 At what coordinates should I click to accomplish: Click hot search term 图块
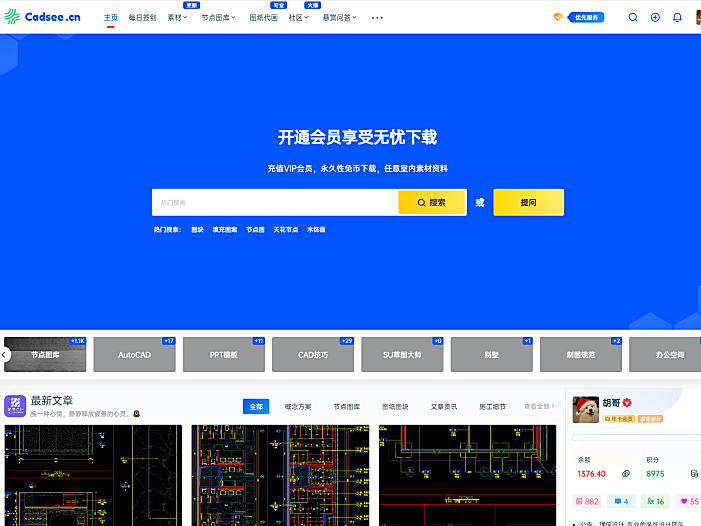tap(197, 230)
